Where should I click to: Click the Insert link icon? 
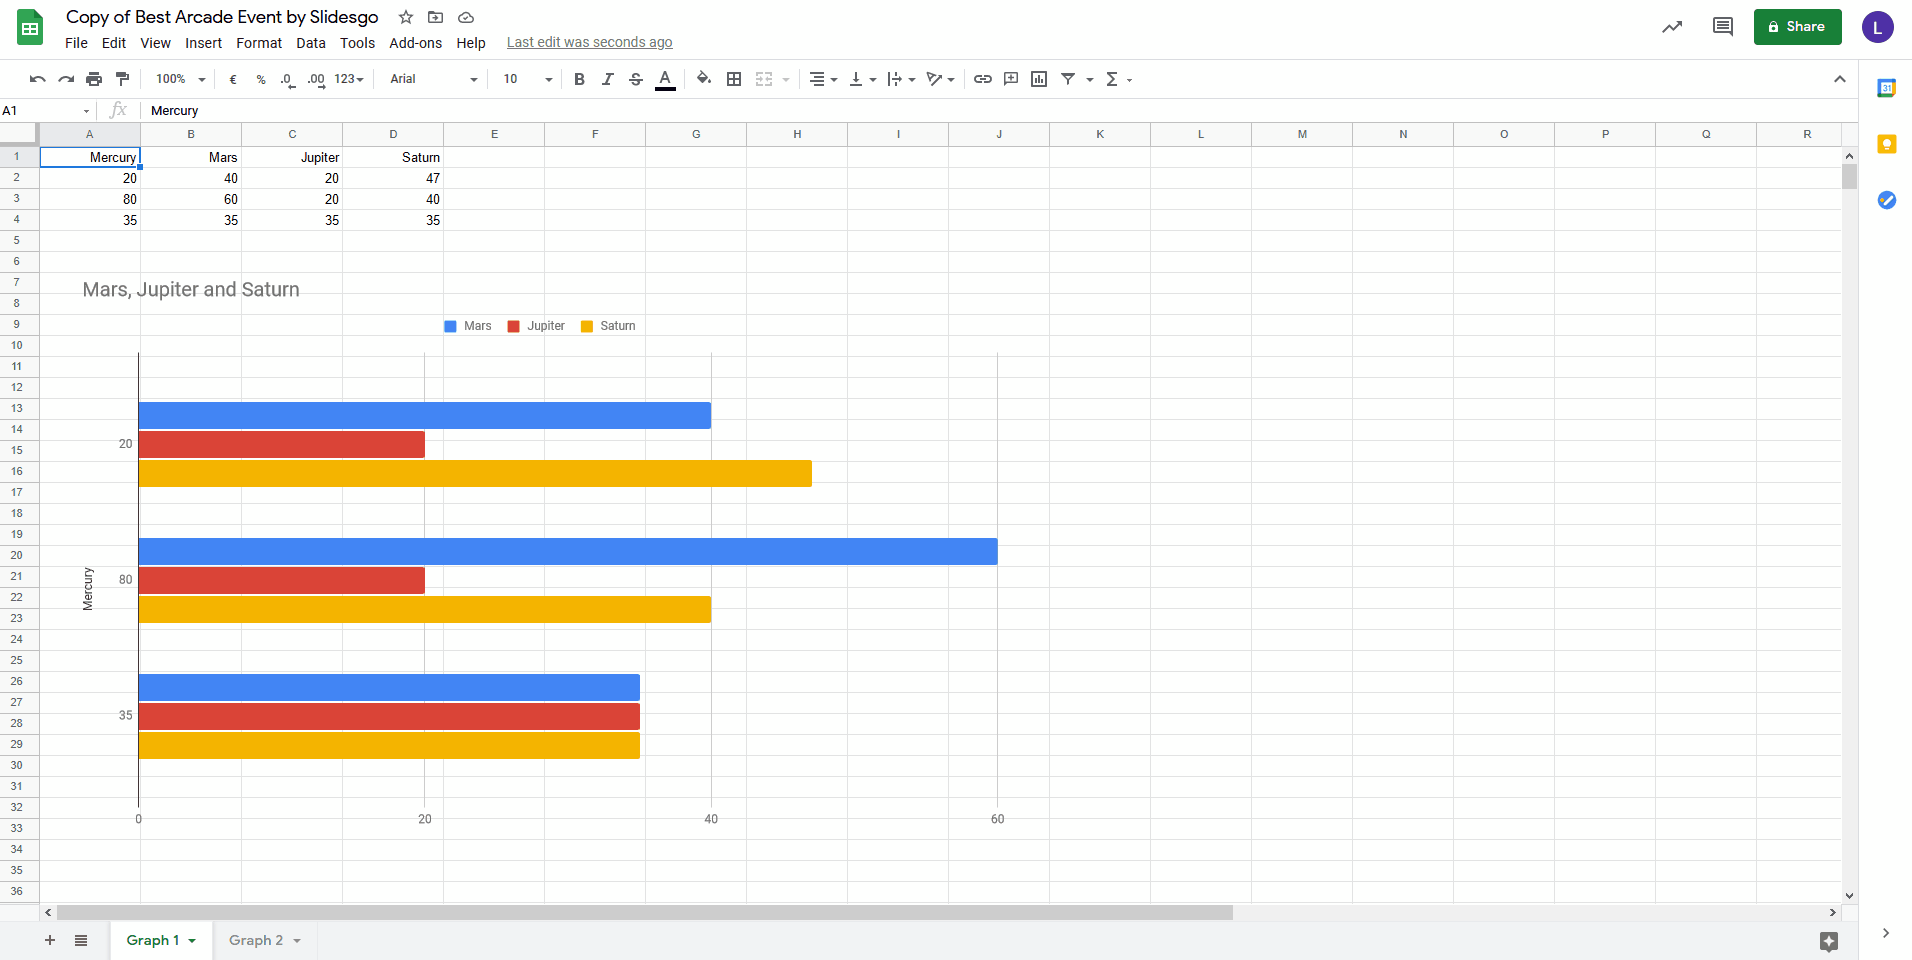click(983, 79)
